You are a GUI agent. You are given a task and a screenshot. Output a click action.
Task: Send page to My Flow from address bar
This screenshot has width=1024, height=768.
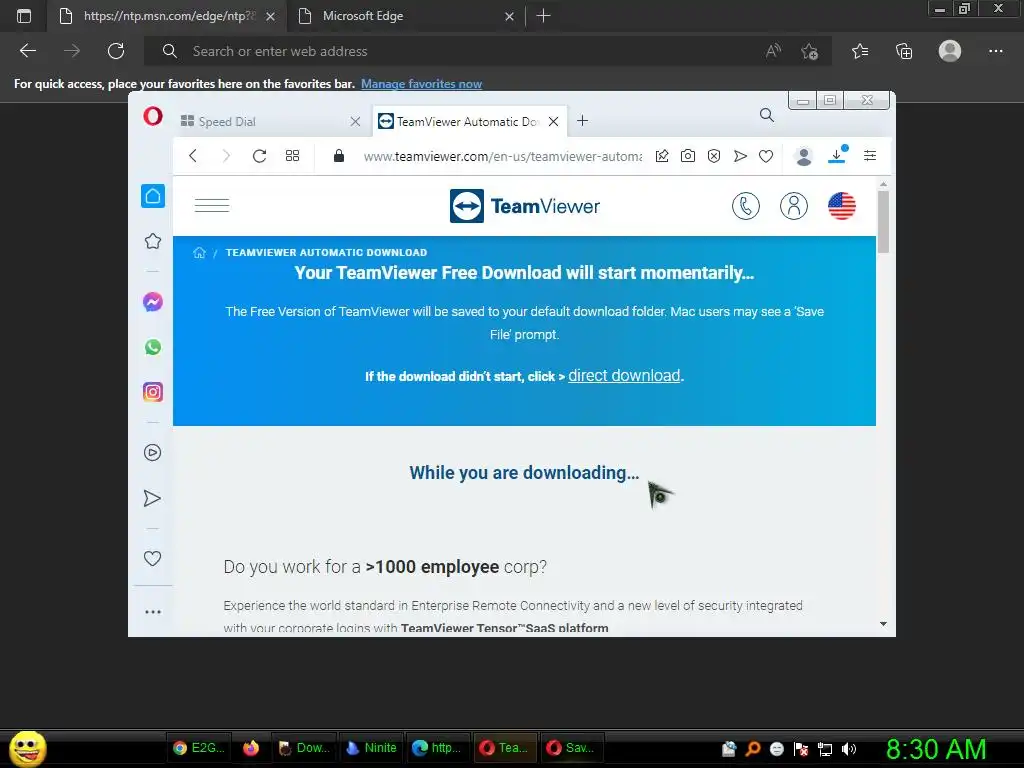740,155
